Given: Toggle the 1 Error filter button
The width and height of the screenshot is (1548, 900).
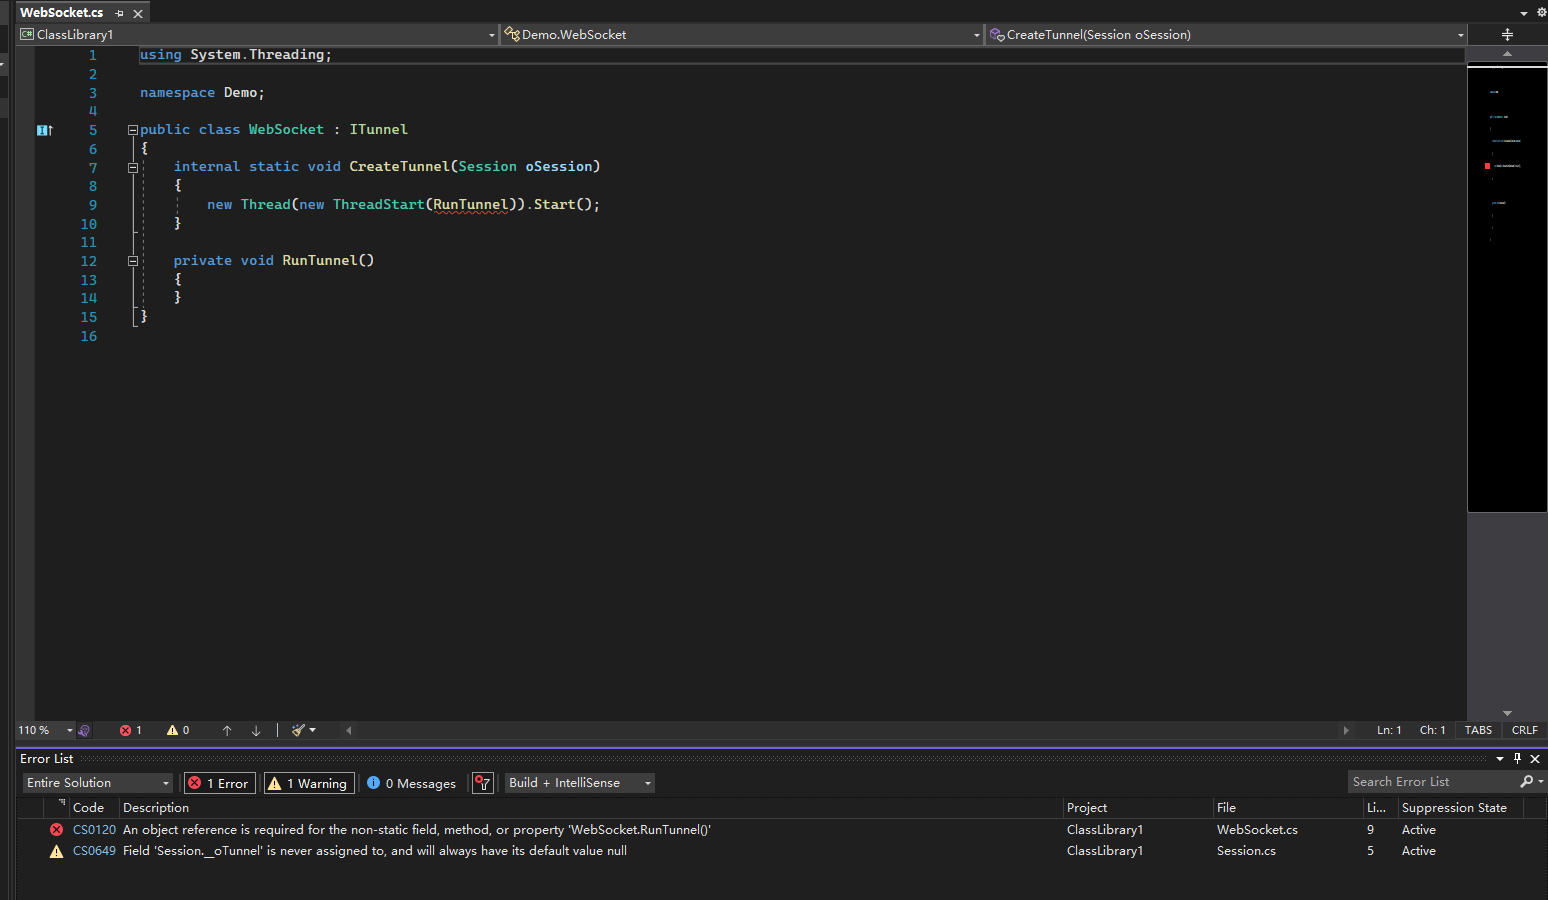Looking at the screenshot, I should [218, 783].
